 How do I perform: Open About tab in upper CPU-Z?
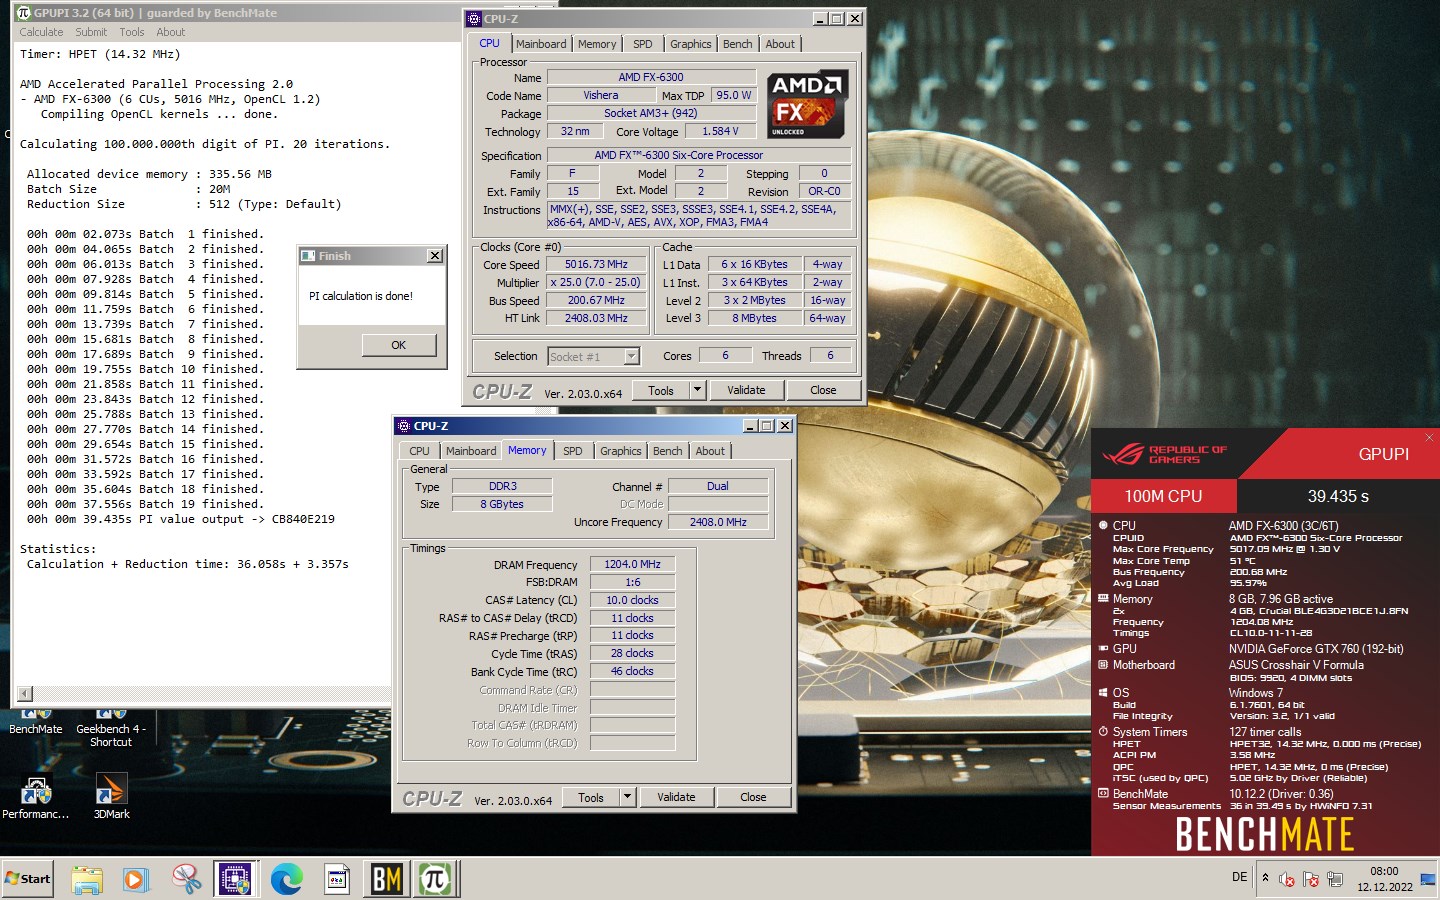coord(780,44)
